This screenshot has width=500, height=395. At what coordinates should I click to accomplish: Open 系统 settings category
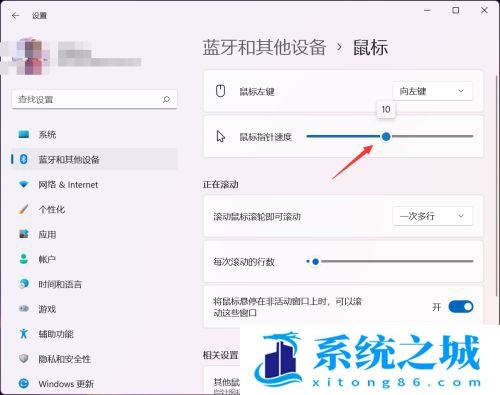tap(94, 134)
